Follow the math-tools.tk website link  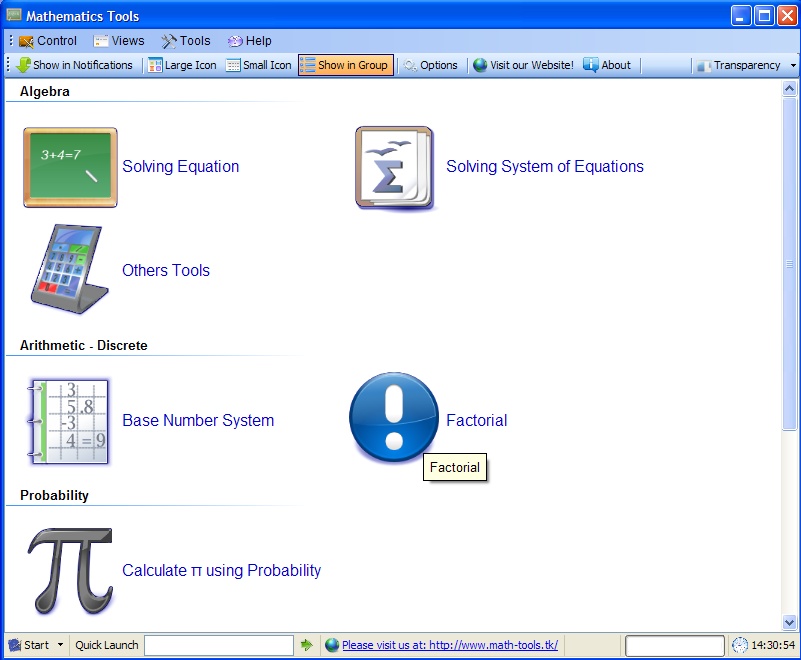pyautogui.click(x=449, y=645)
